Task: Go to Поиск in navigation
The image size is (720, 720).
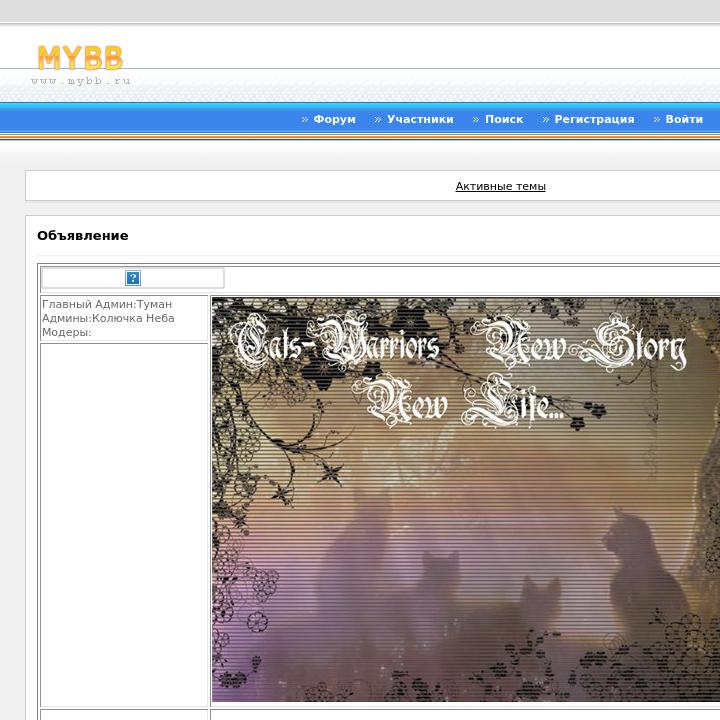Action: point(504,119)
